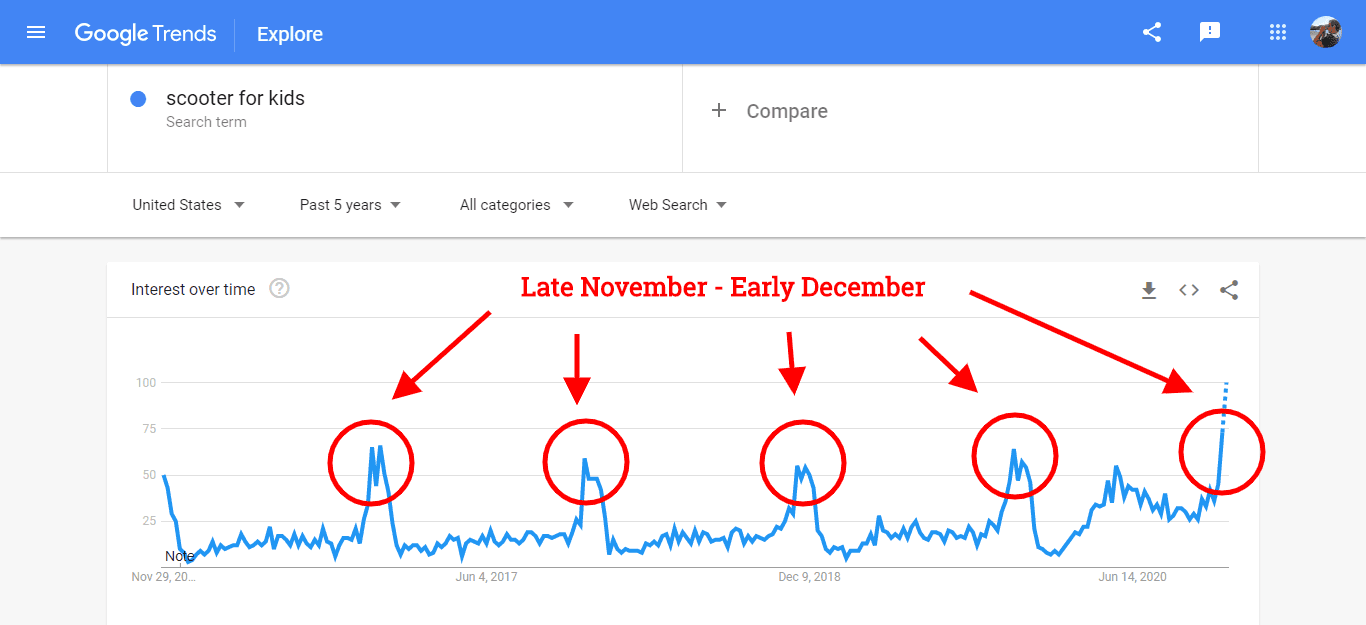This screenshot has height=625, width=1366.
Task: Open the Google apps grid
Action: point(1277,32)
